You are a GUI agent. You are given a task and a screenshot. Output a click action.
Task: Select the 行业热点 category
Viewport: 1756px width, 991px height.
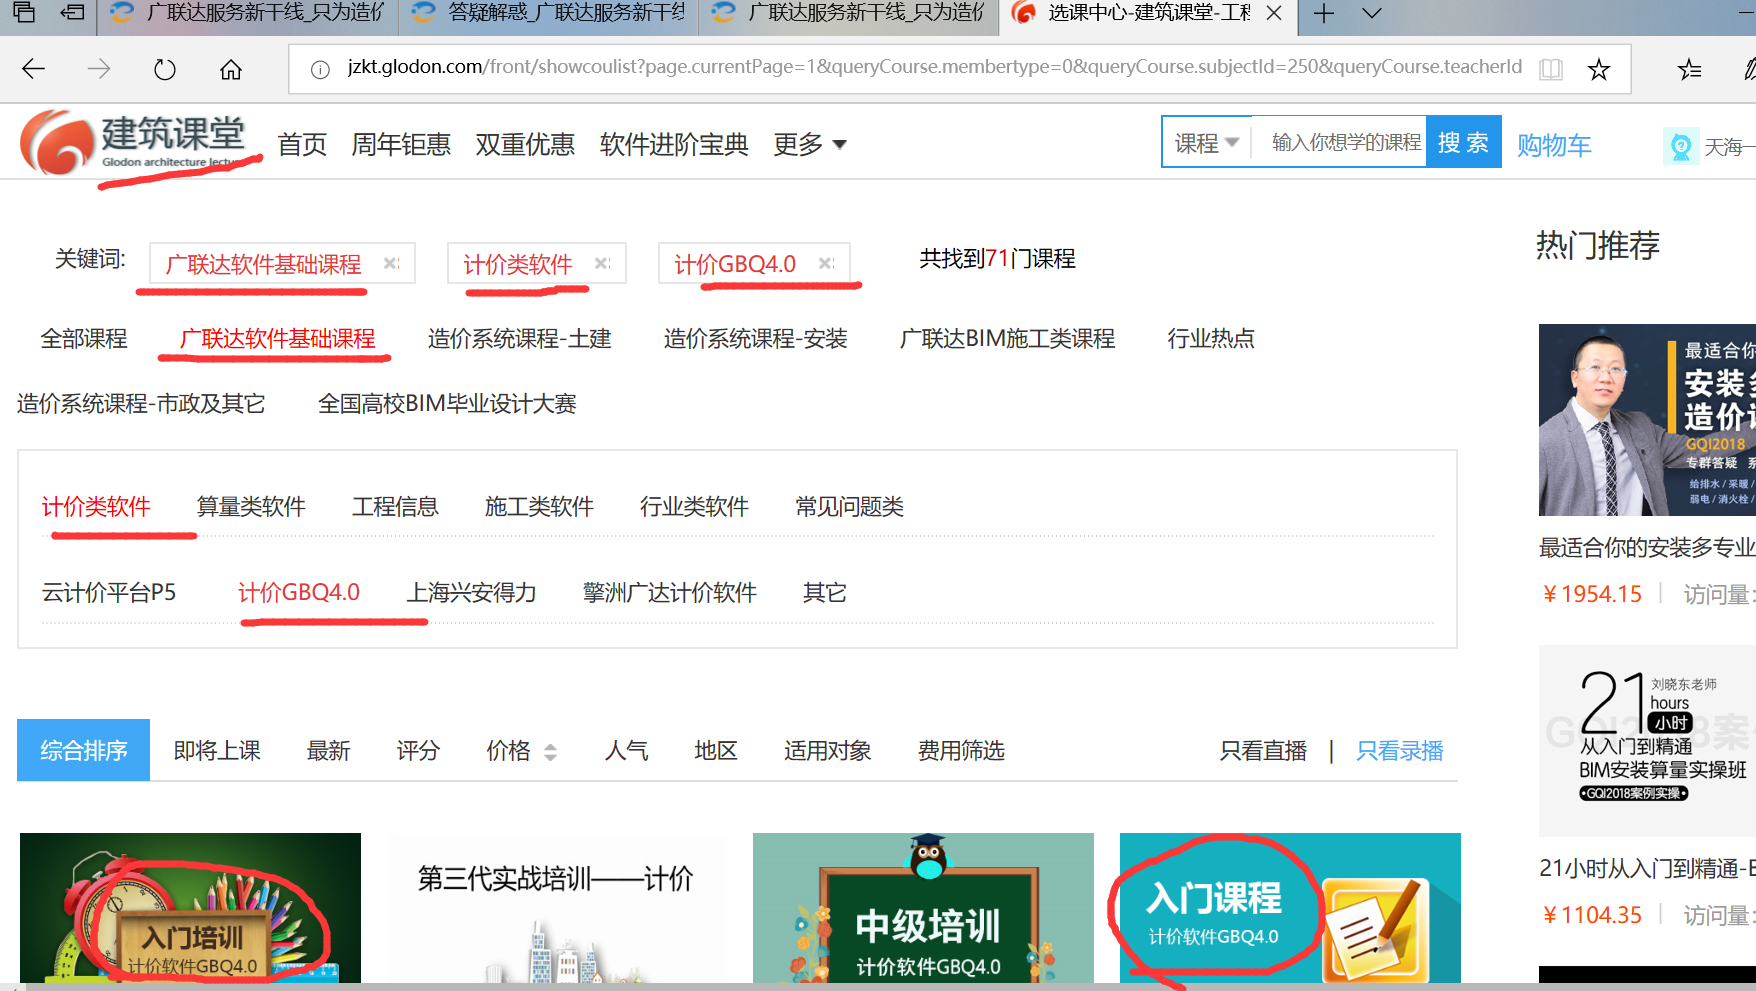(x=1211, y=339)
